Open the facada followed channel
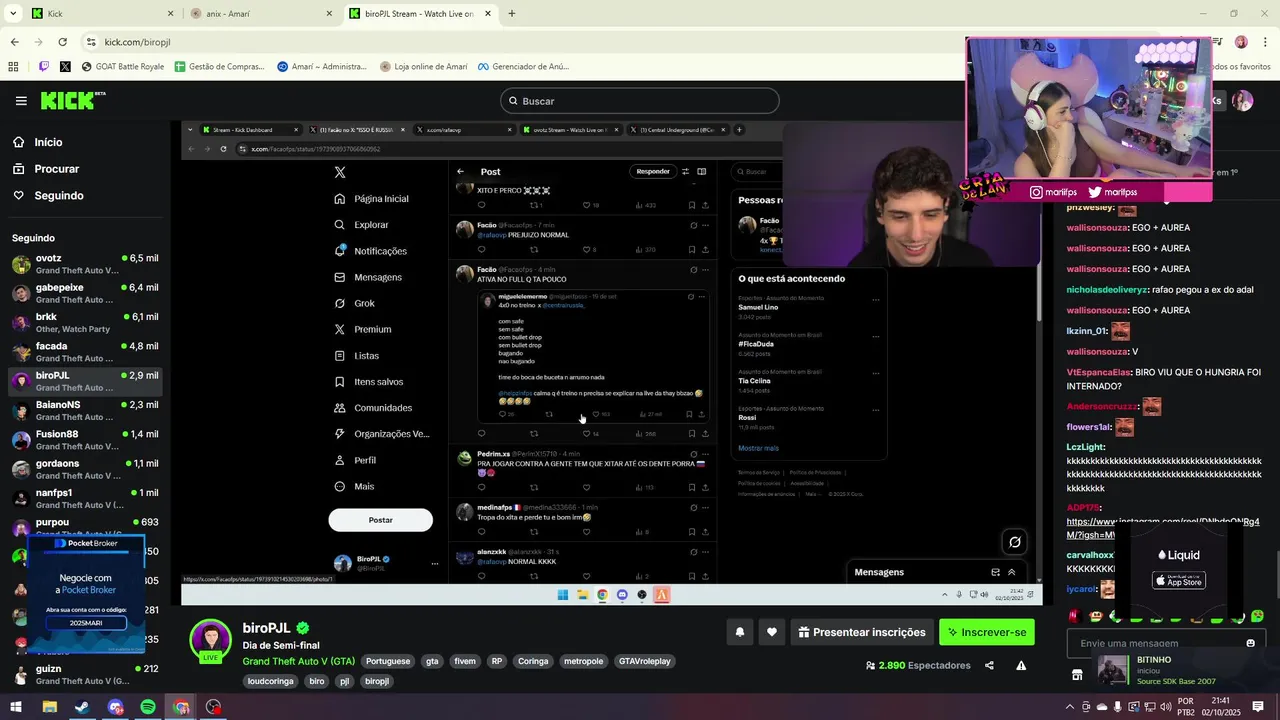1280x720 pixels. click(85, 352)
